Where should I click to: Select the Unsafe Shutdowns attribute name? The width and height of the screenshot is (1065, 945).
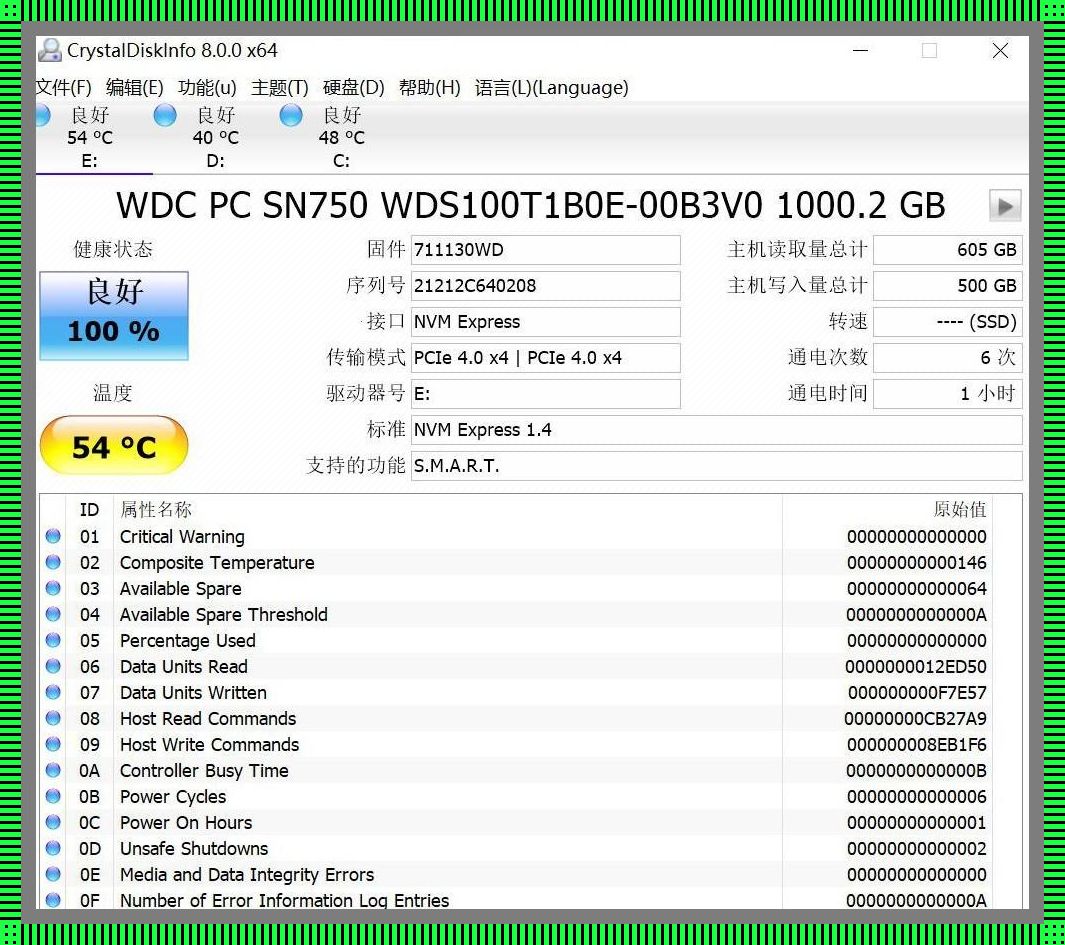(194, 849)
